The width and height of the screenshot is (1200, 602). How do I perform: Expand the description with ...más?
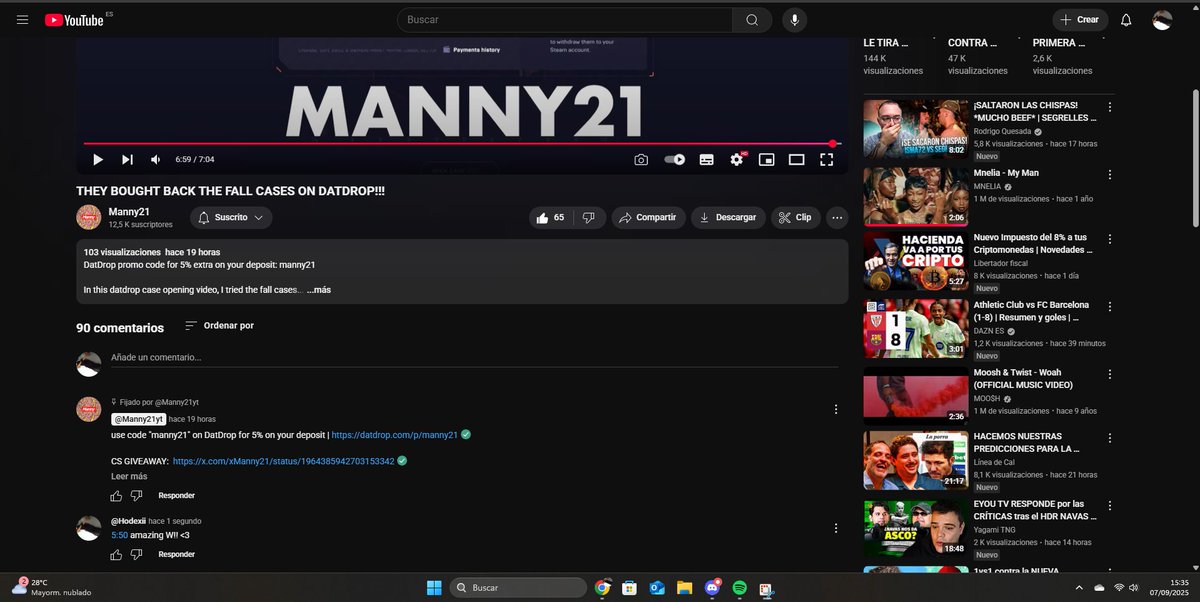click(319, 290)
